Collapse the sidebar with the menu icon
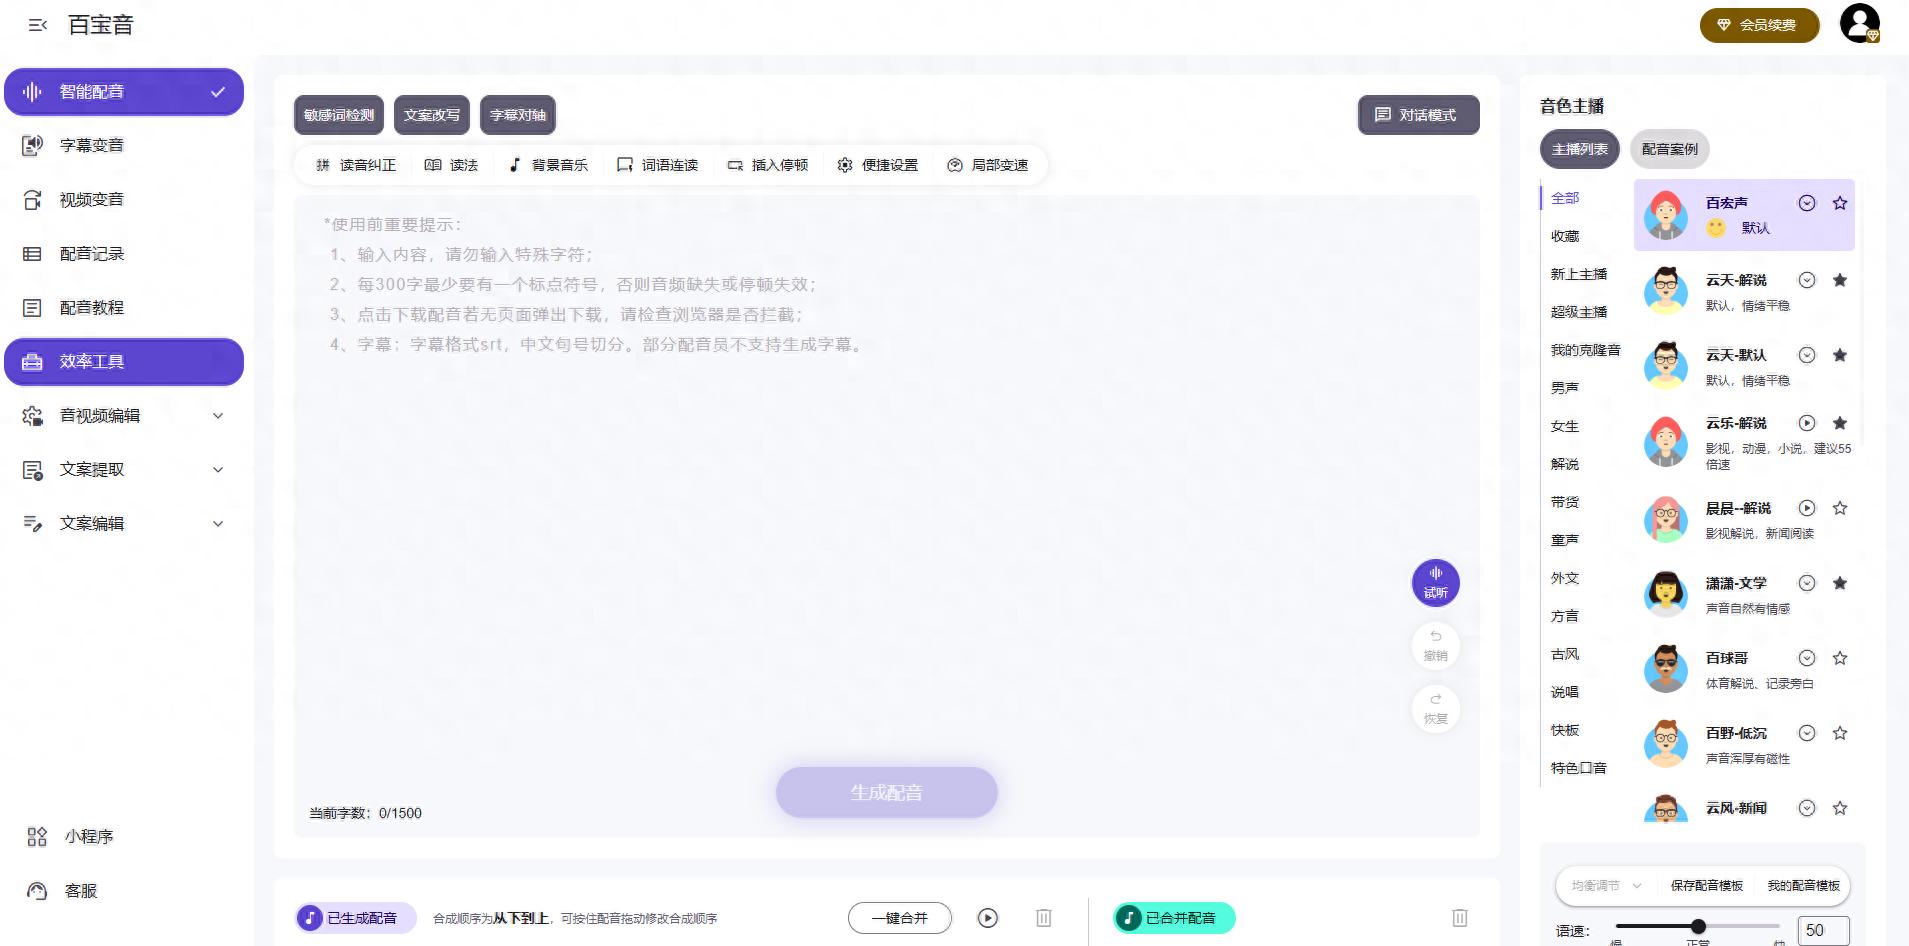 click(38, 25)
